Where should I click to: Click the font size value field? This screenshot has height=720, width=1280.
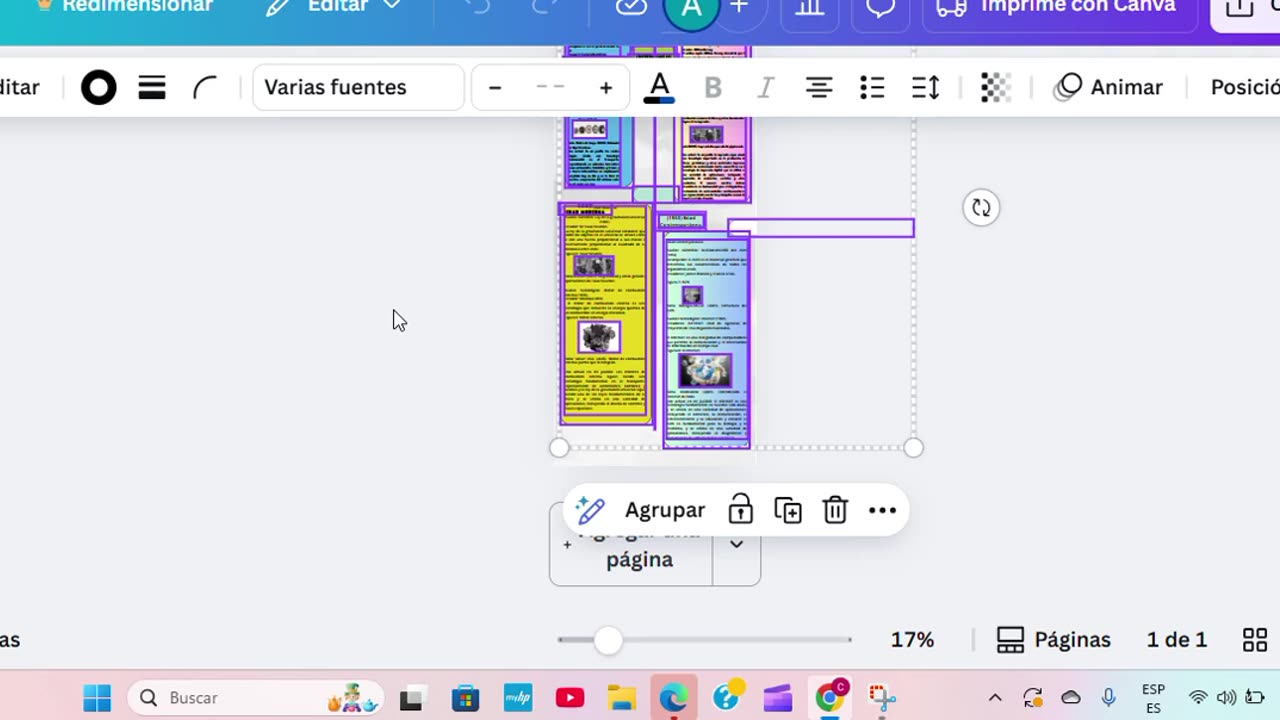[550, 88]
